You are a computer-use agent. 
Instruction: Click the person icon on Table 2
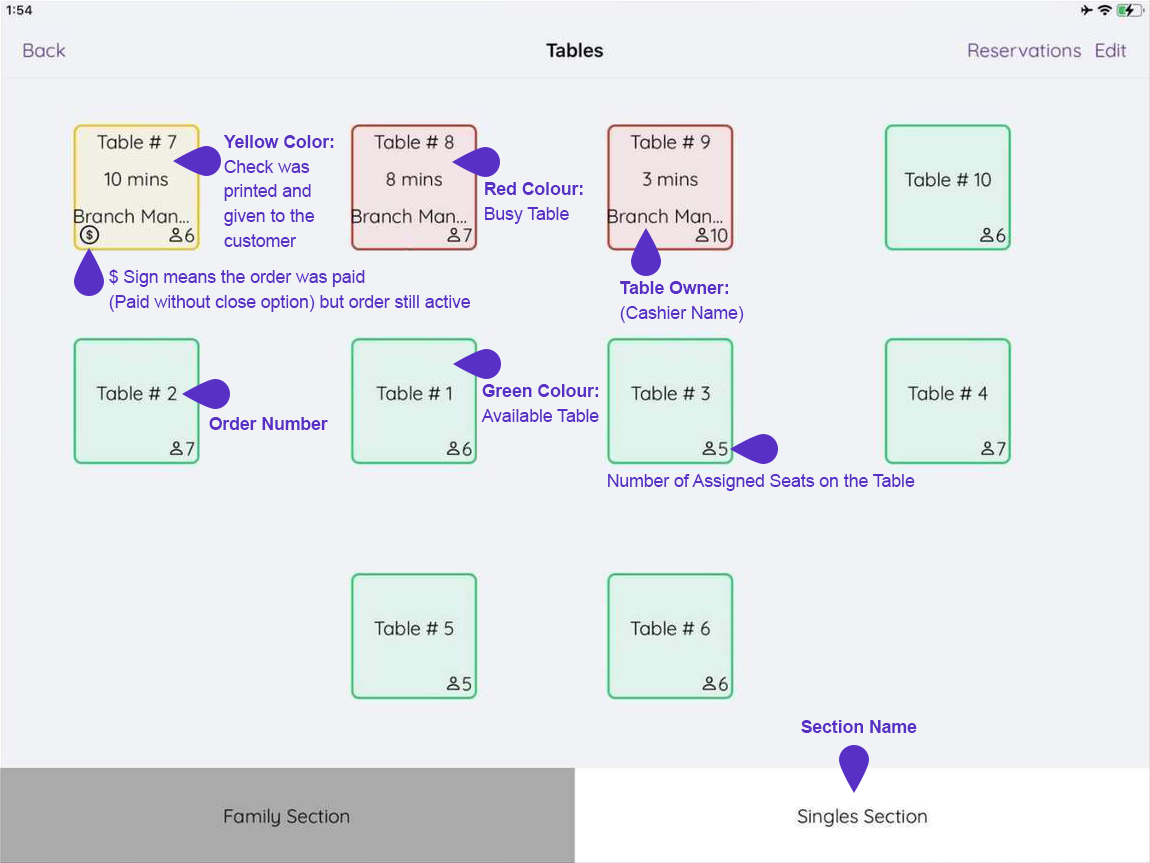179,449
